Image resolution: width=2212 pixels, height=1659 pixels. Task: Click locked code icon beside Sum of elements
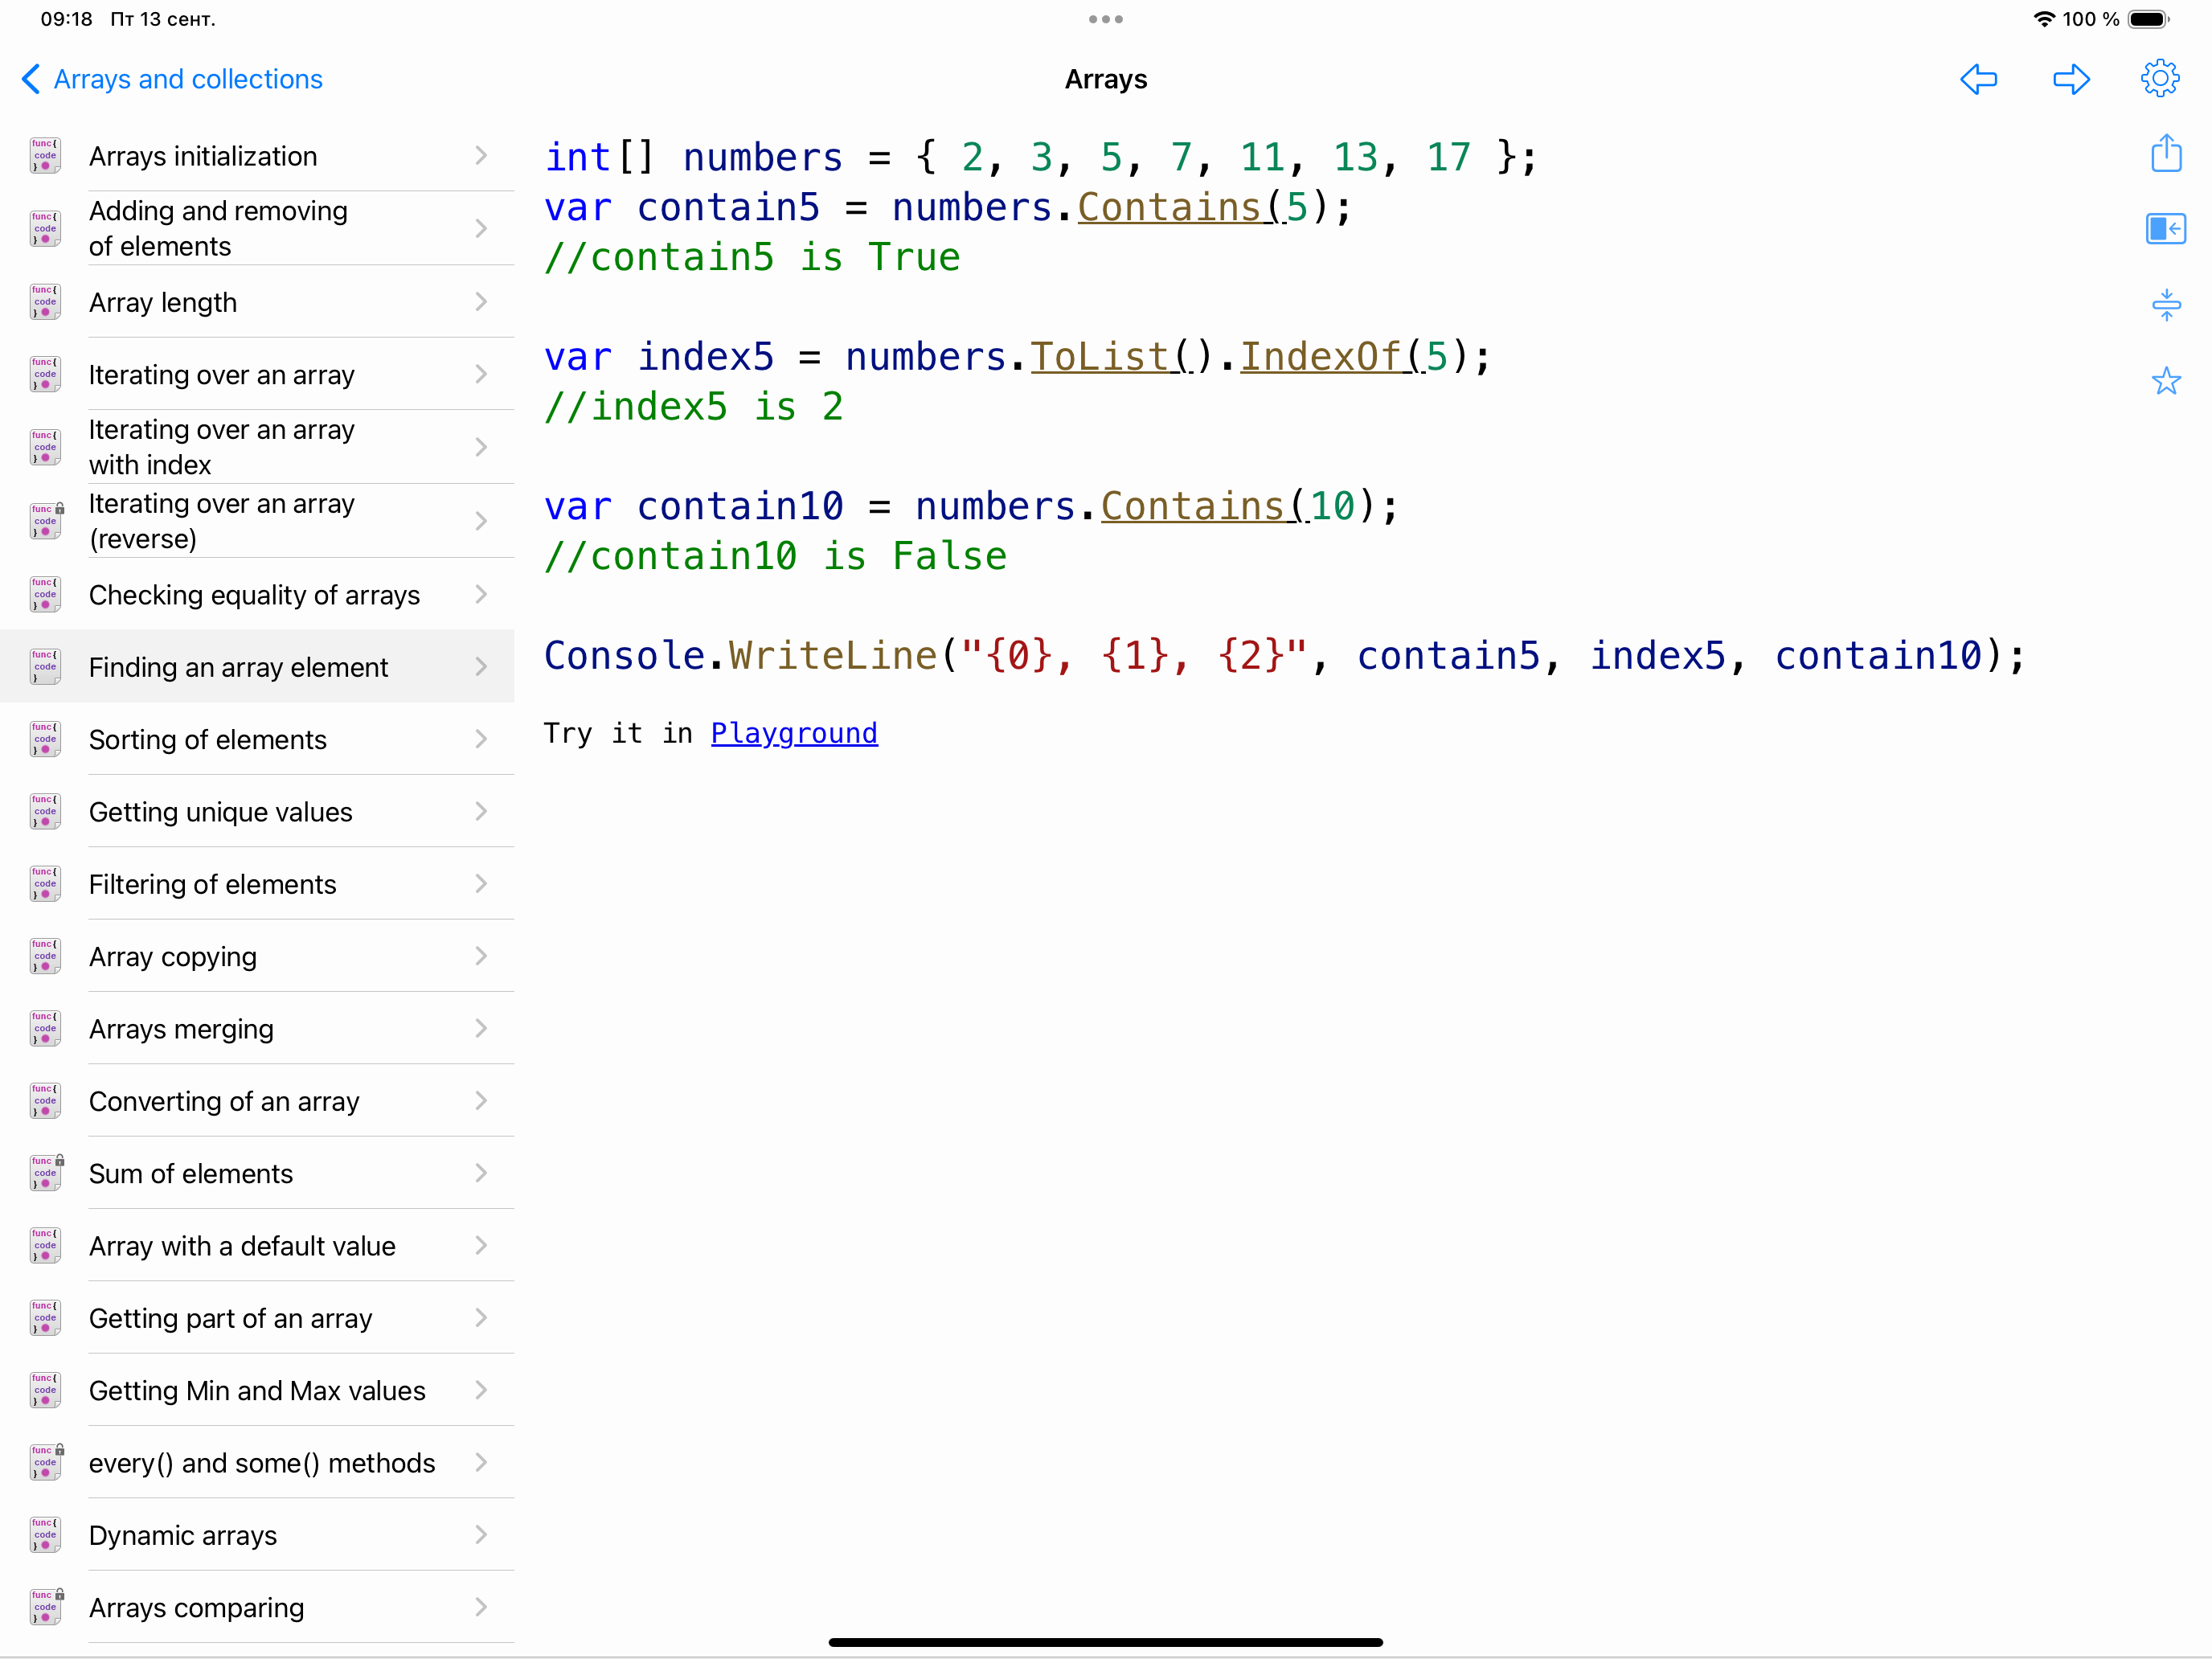[45, 1173]
